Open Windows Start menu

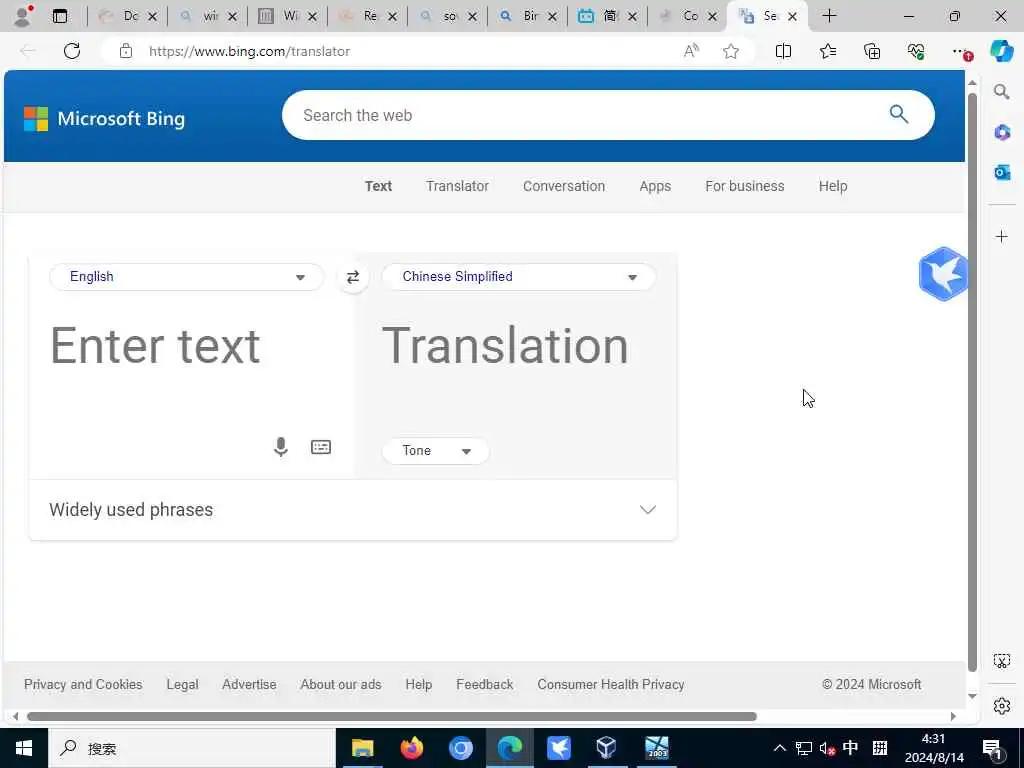click(x=24, y=748)
